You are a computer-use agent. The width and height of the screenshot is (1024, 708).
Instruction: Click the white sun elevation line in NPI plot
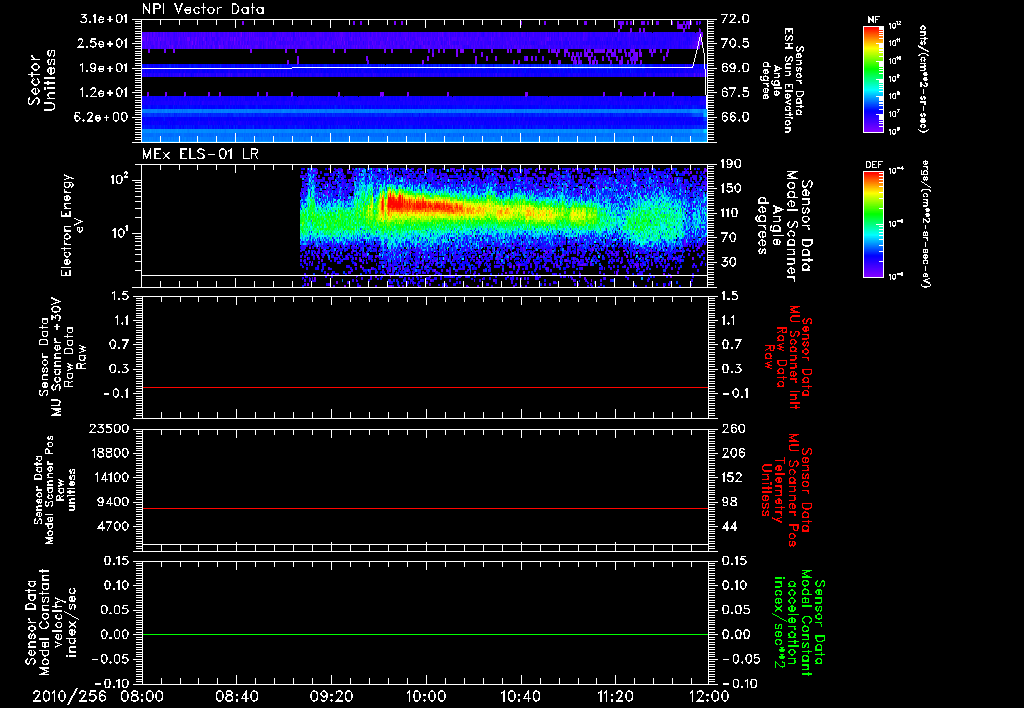point(424,67)
